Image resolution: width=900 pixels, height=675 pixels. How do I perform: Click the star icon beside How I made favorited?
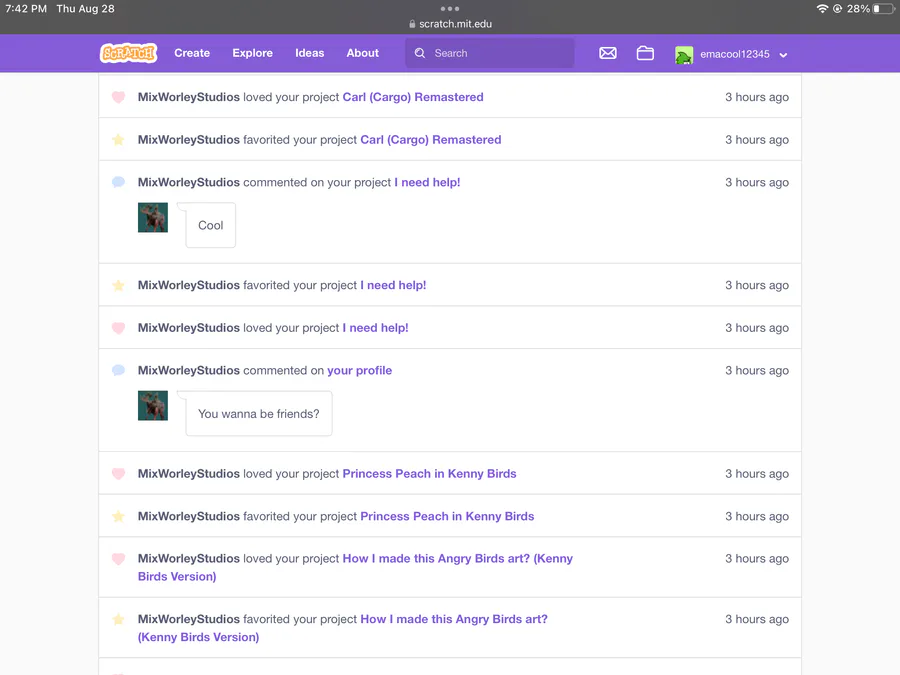pyautogui.click(x=118, y=619)
